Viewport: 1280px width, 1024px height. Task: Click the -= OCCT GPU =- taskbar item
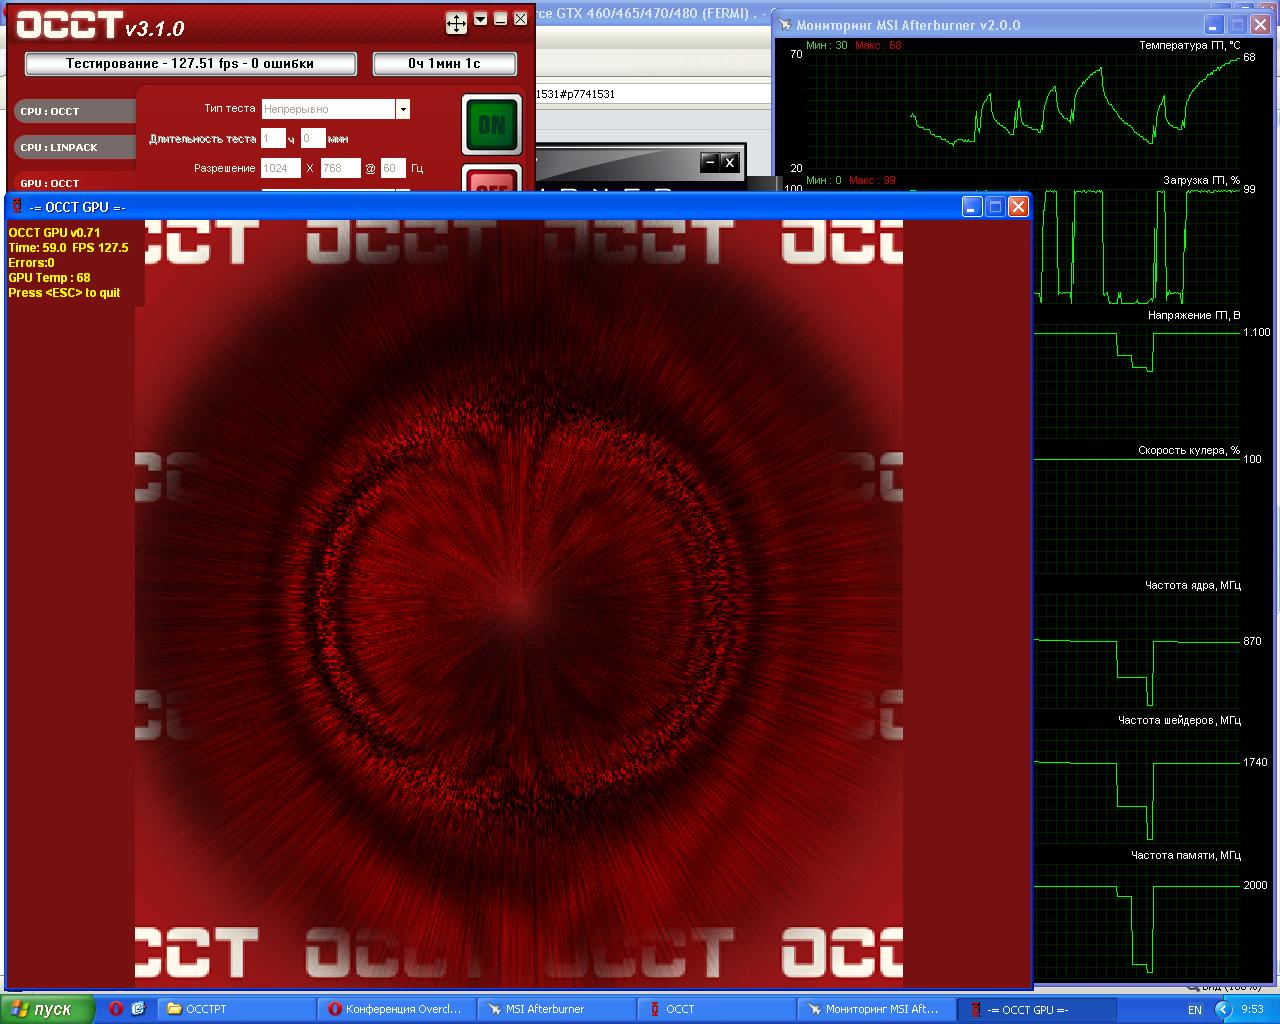coord(1037,1009)
